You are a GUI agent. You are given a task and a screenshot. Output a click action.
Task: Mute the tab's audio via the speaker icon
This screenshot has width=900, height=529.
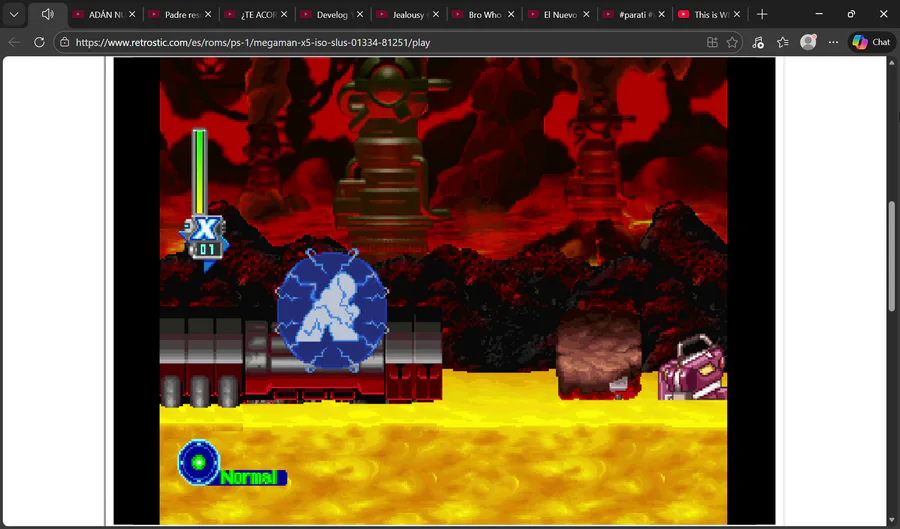[48, 14]
